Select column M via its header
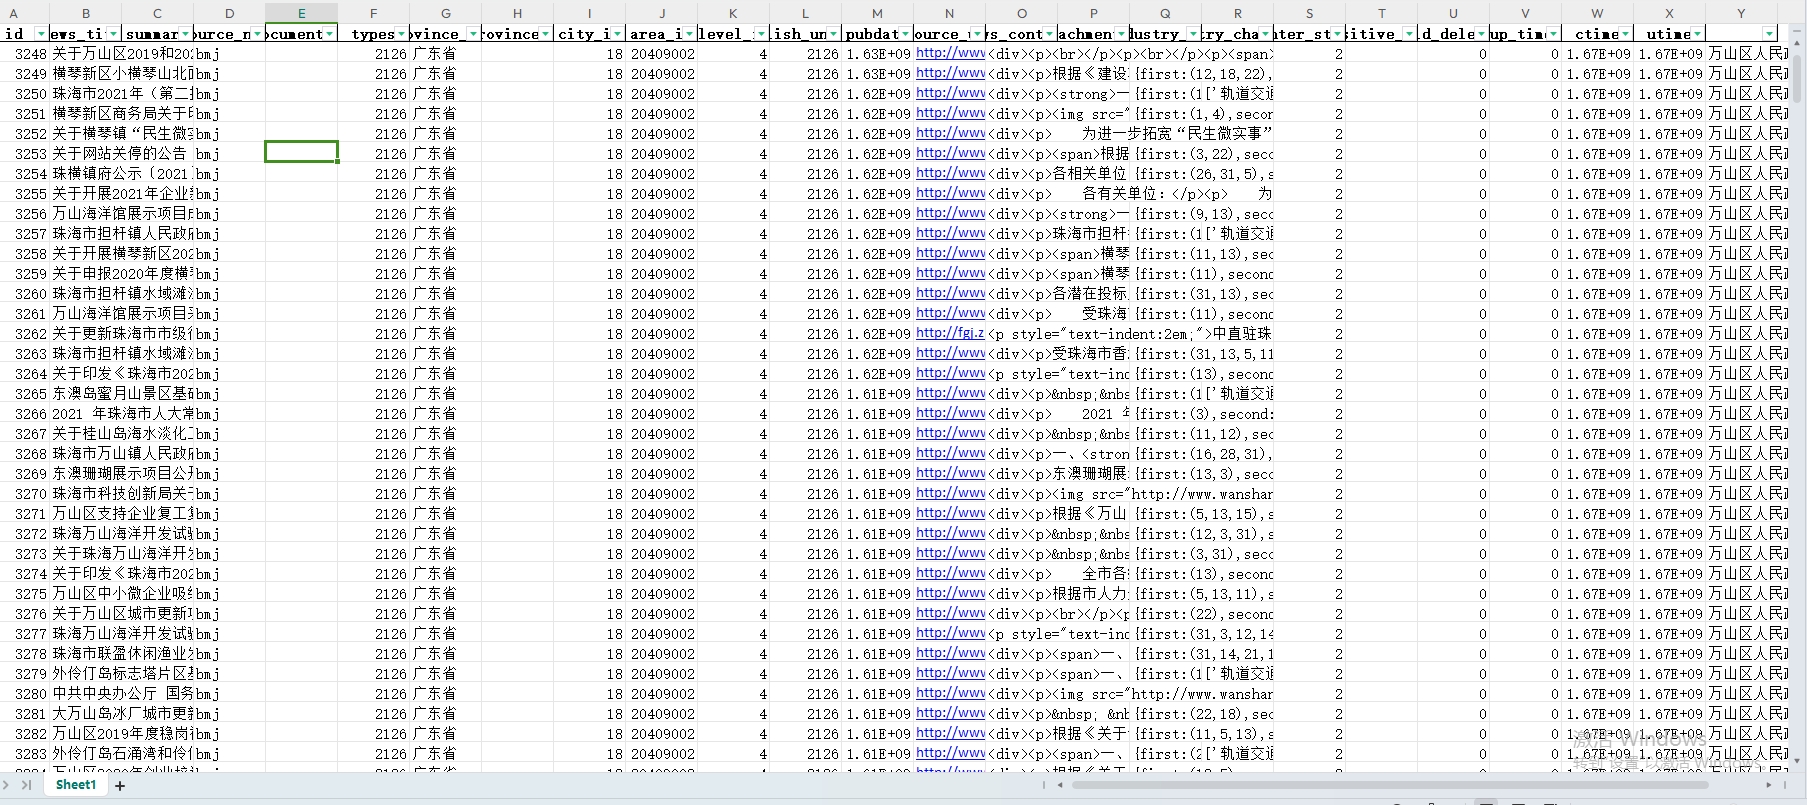Viewport: 1807px width, 805px height. click(x=877, y=13)
